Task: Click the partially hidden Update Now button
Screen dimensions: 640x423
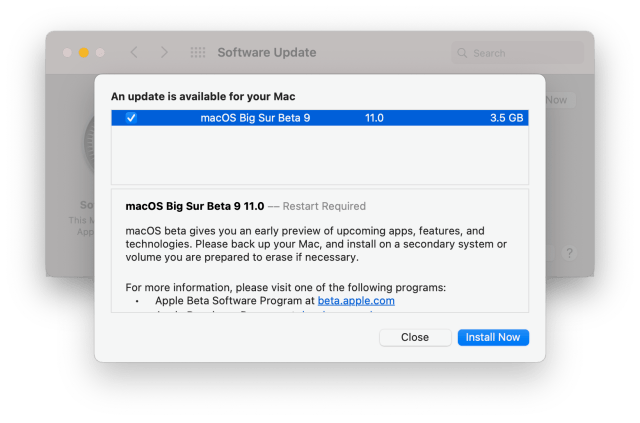Action: click(558, 100)
